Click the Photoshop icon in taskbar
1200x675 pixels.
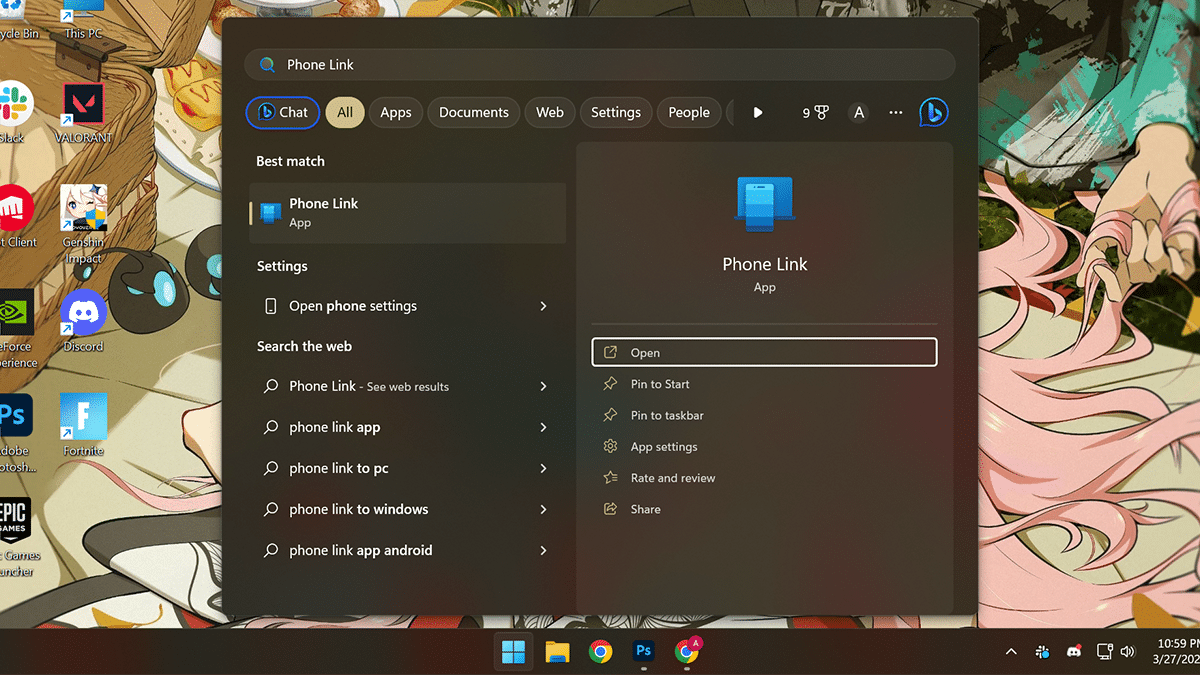pyautogui.click(x=644, y=652)
